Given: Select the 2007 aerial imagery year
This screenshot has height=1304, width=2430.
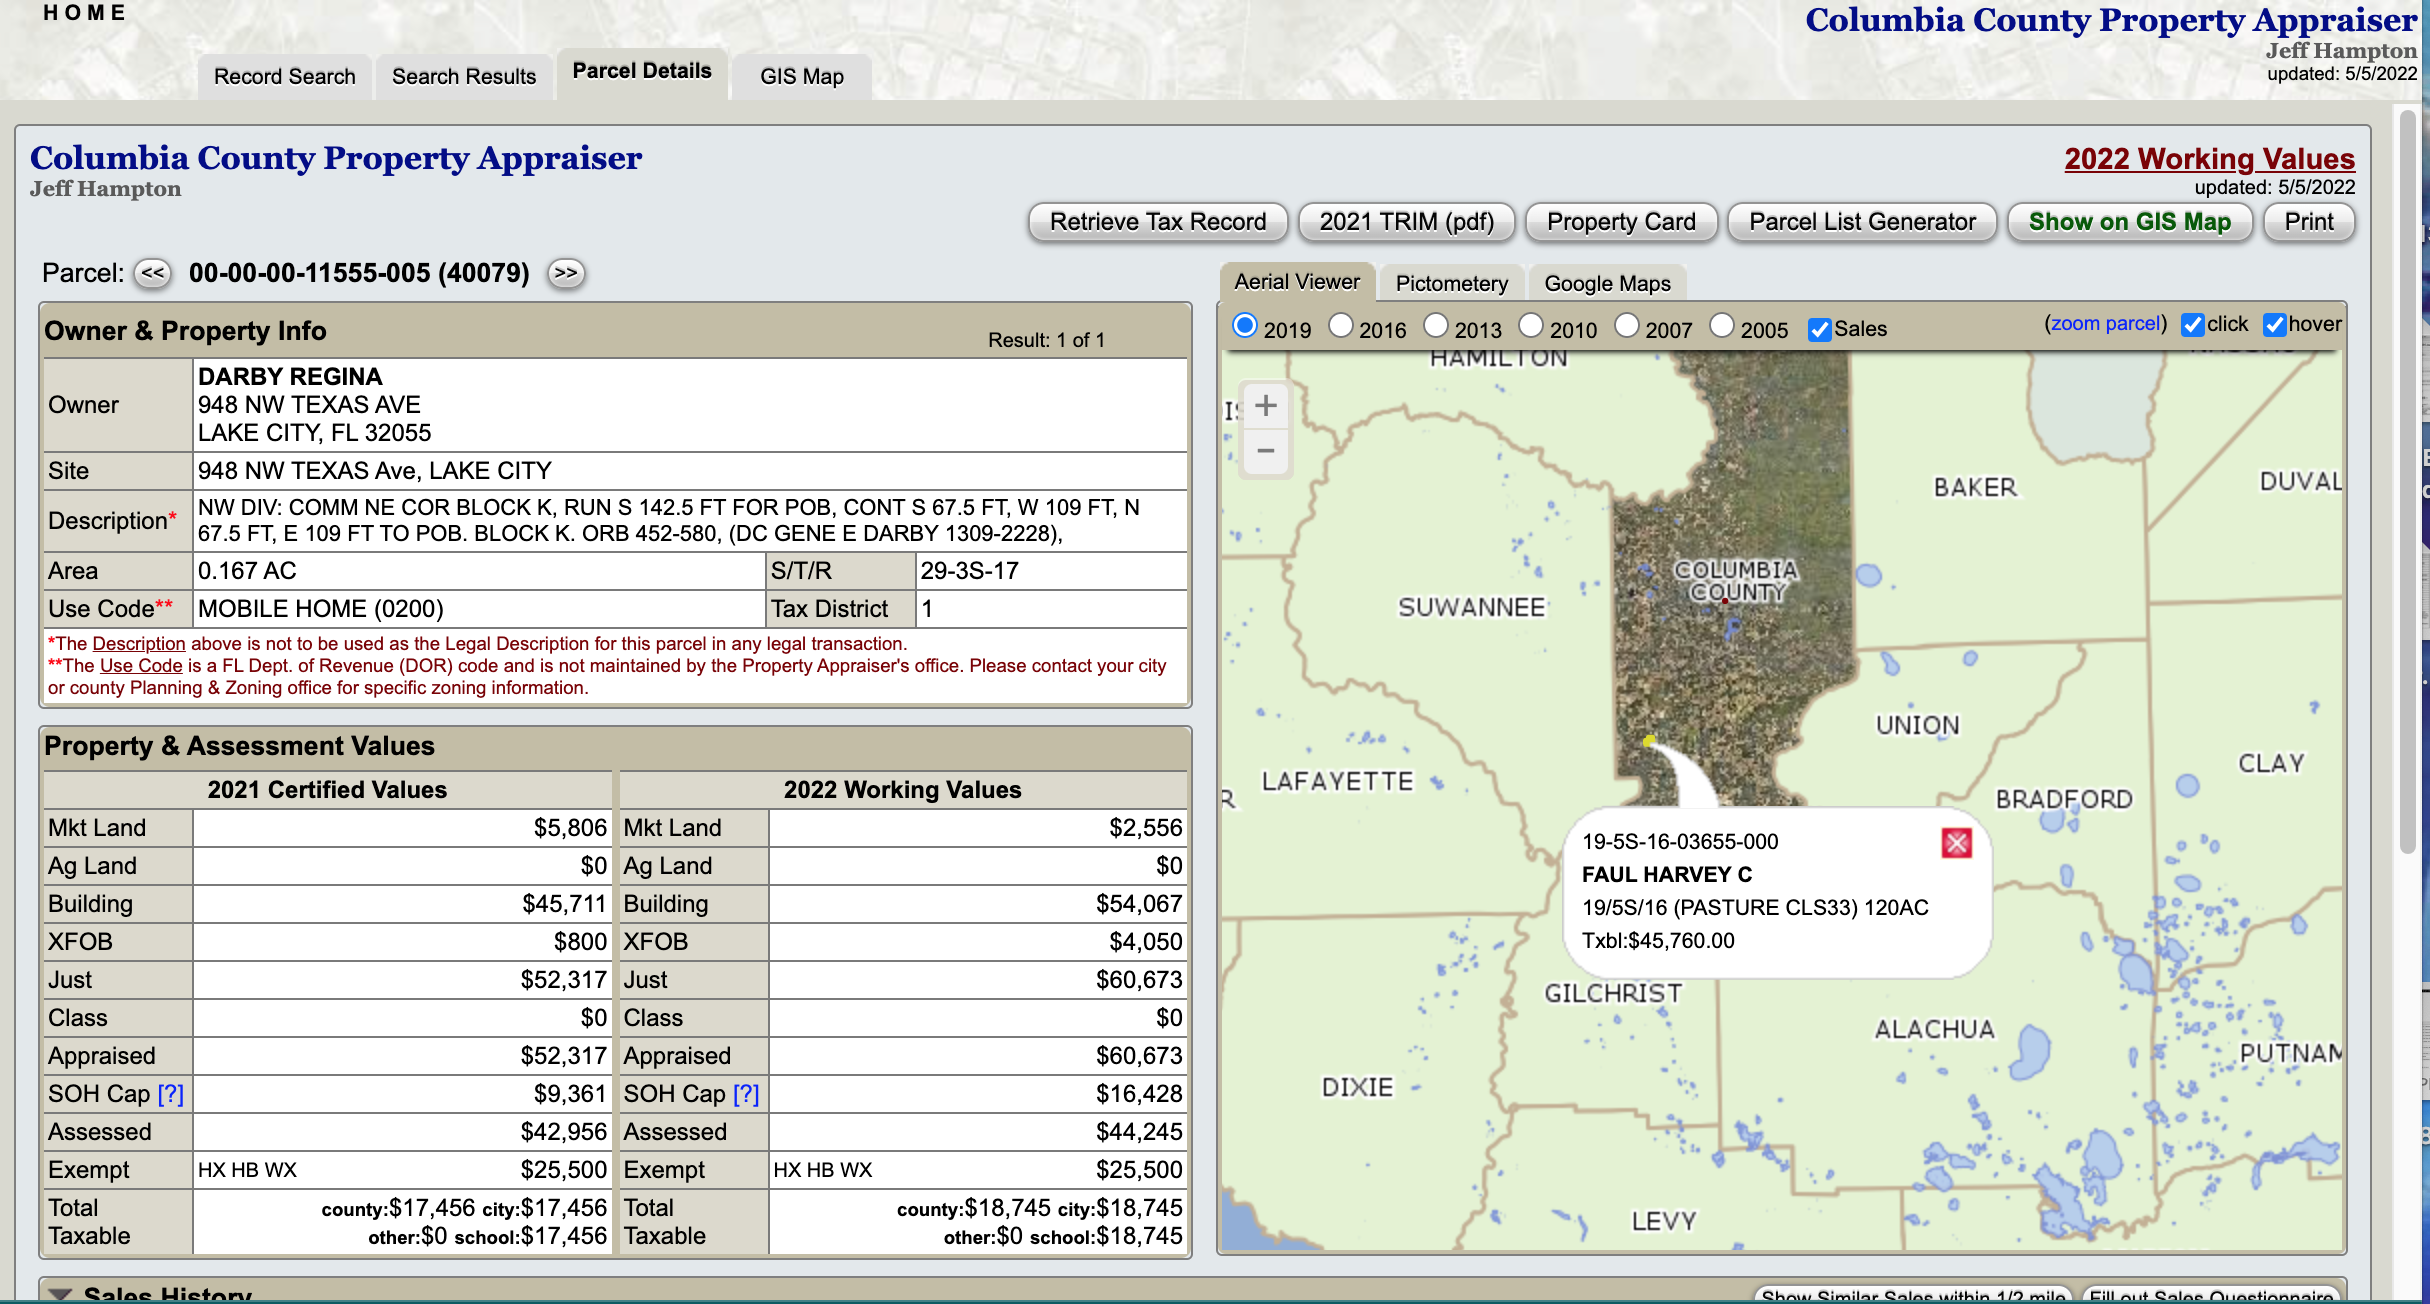Looking at the screenshot, I should (x=1627, y=326).
